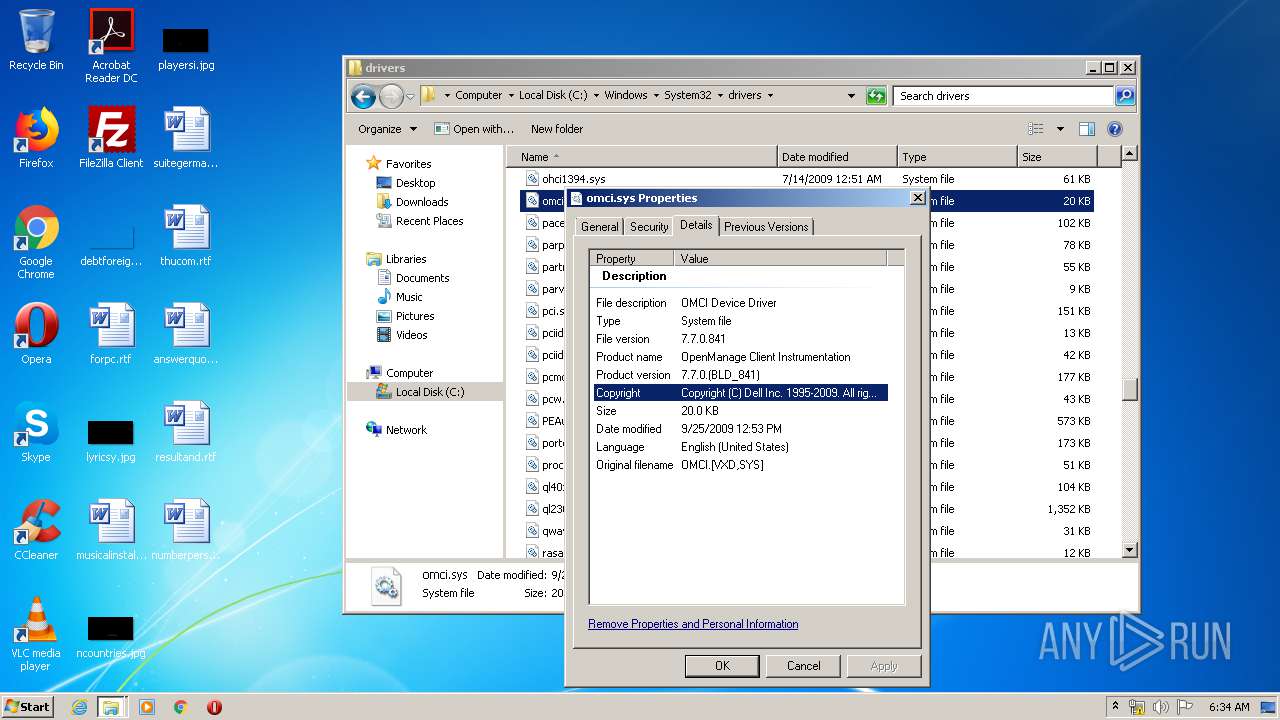Click Chrome icon in the taskbar
This screenshot has width=1280, height=720.
point(180,707)
